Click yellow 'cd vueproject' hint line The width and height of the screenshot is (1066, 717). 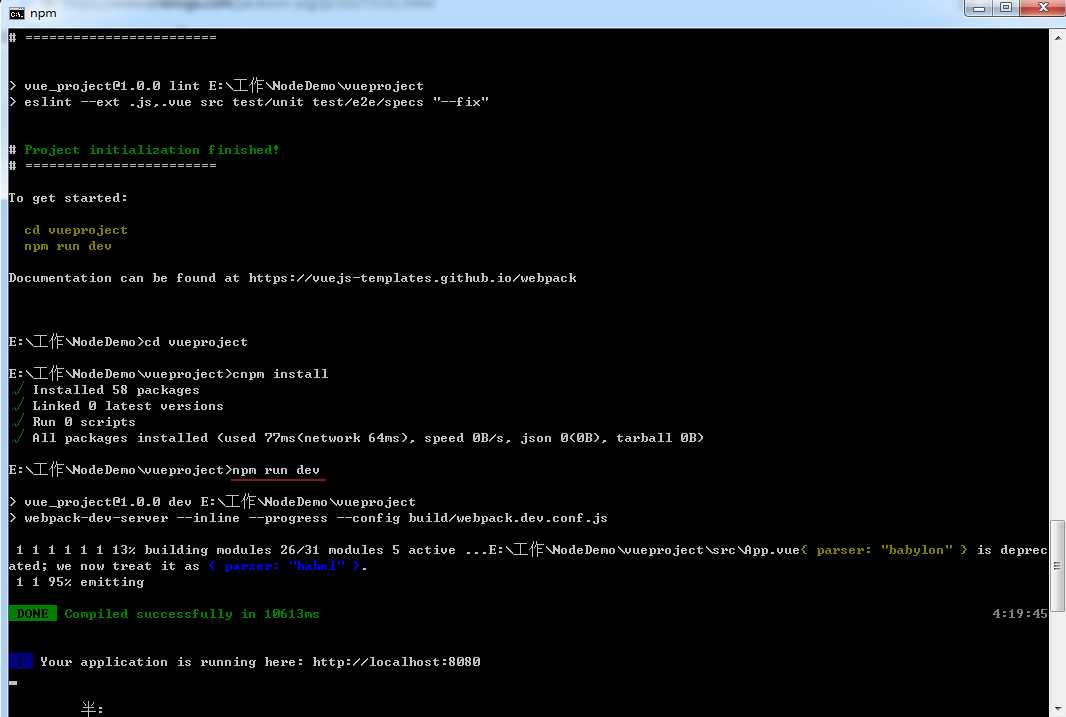tap(75, 230)
